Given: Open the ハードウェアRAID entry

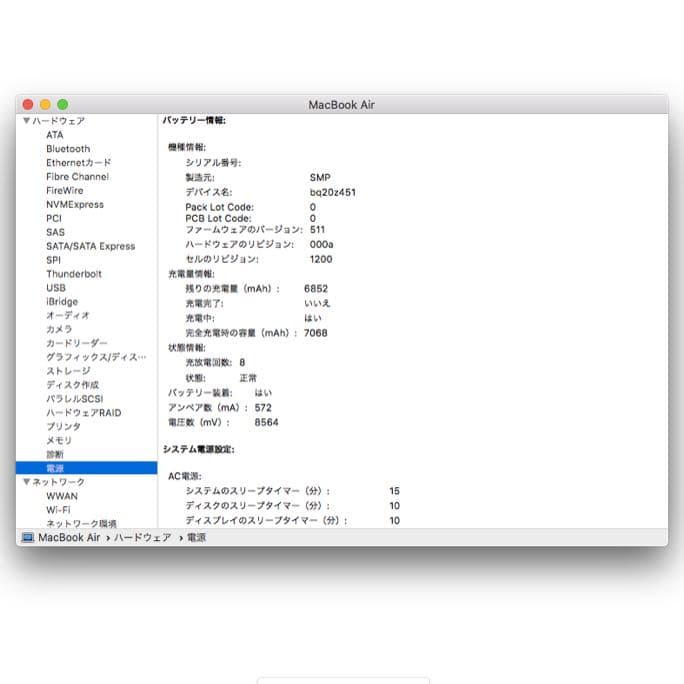Looking at the screenshot, I should click(84, 413).
